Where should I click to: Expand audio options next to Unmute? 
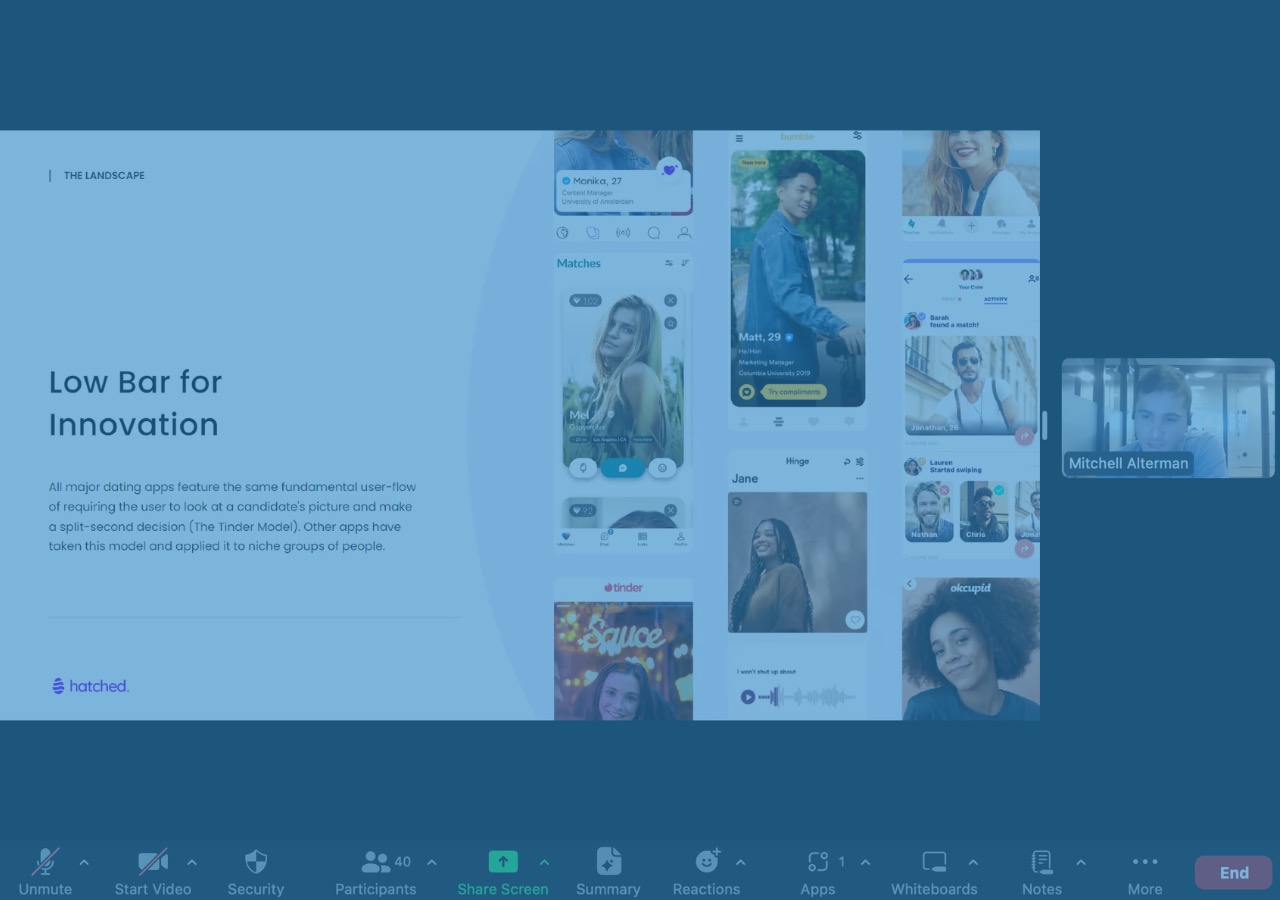84,862
